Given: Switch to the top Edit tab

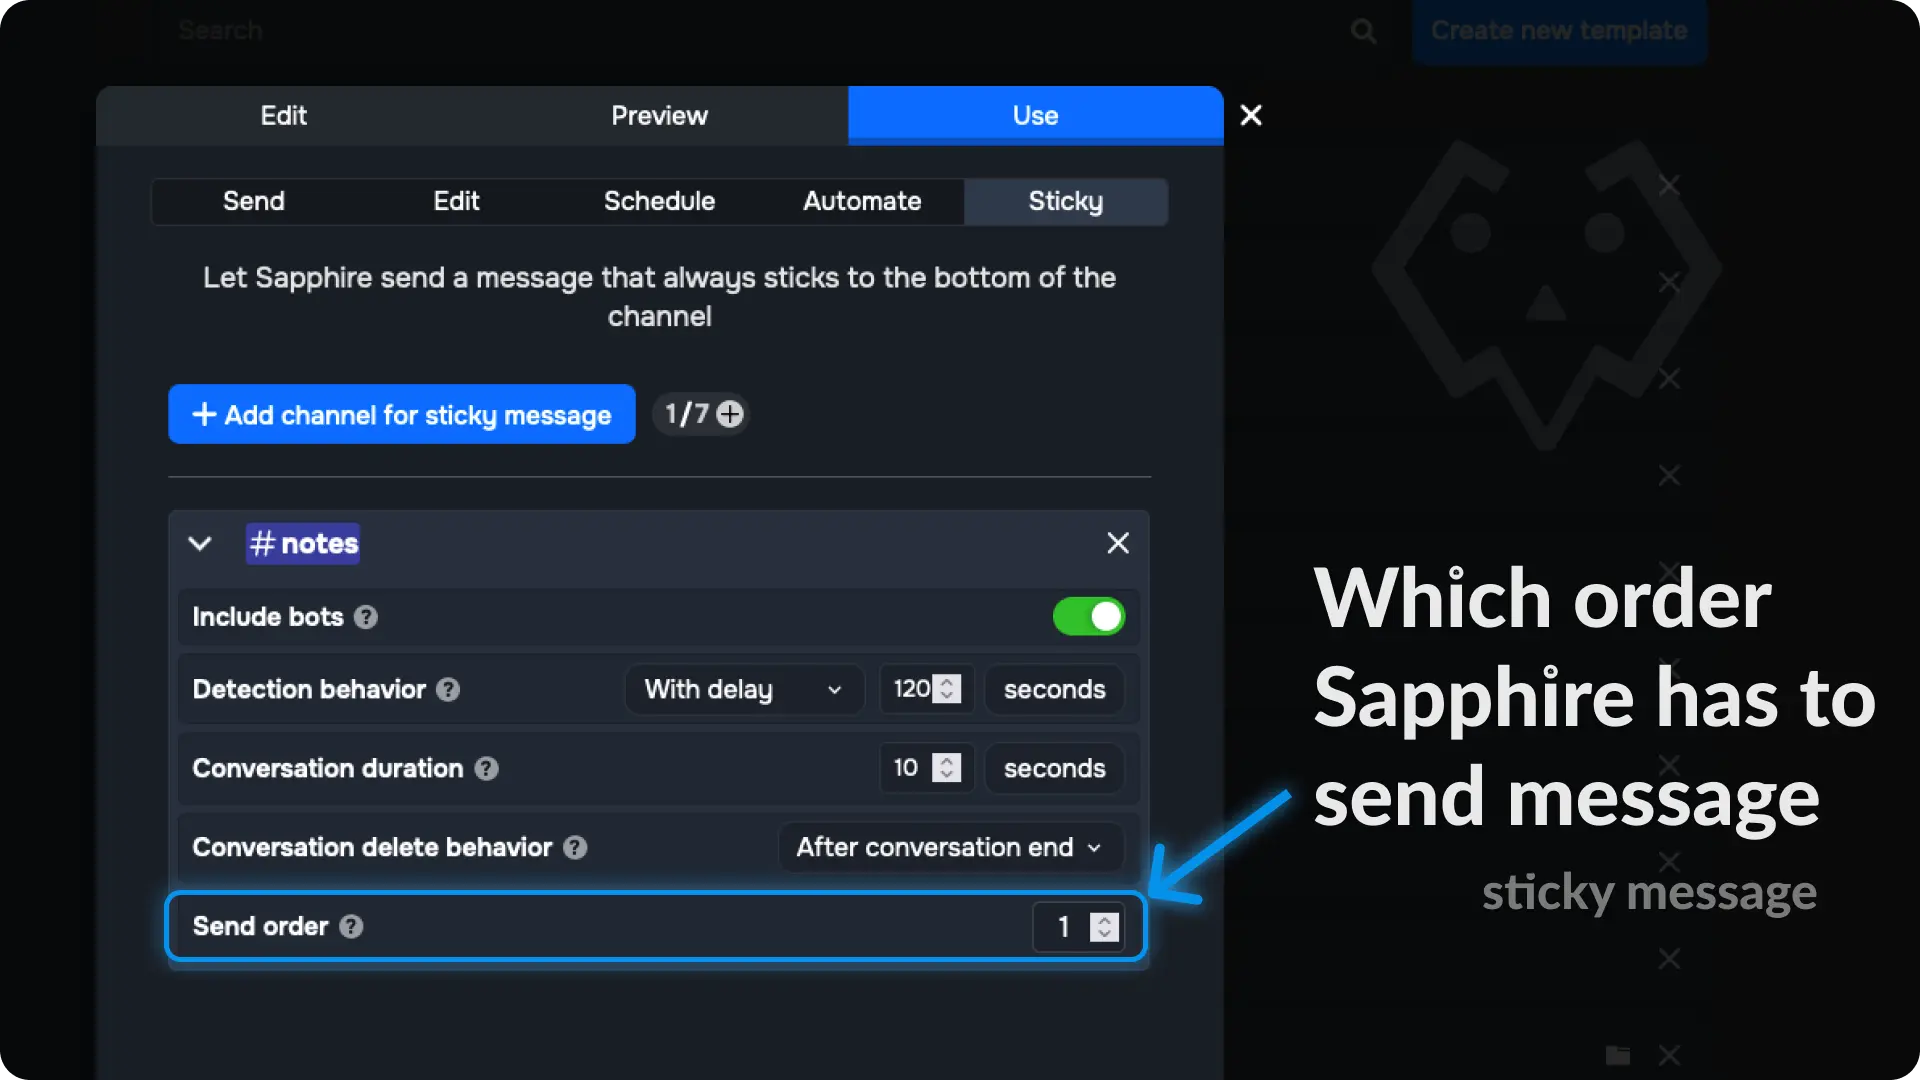Looking at the screenshot, I should 283,115.
